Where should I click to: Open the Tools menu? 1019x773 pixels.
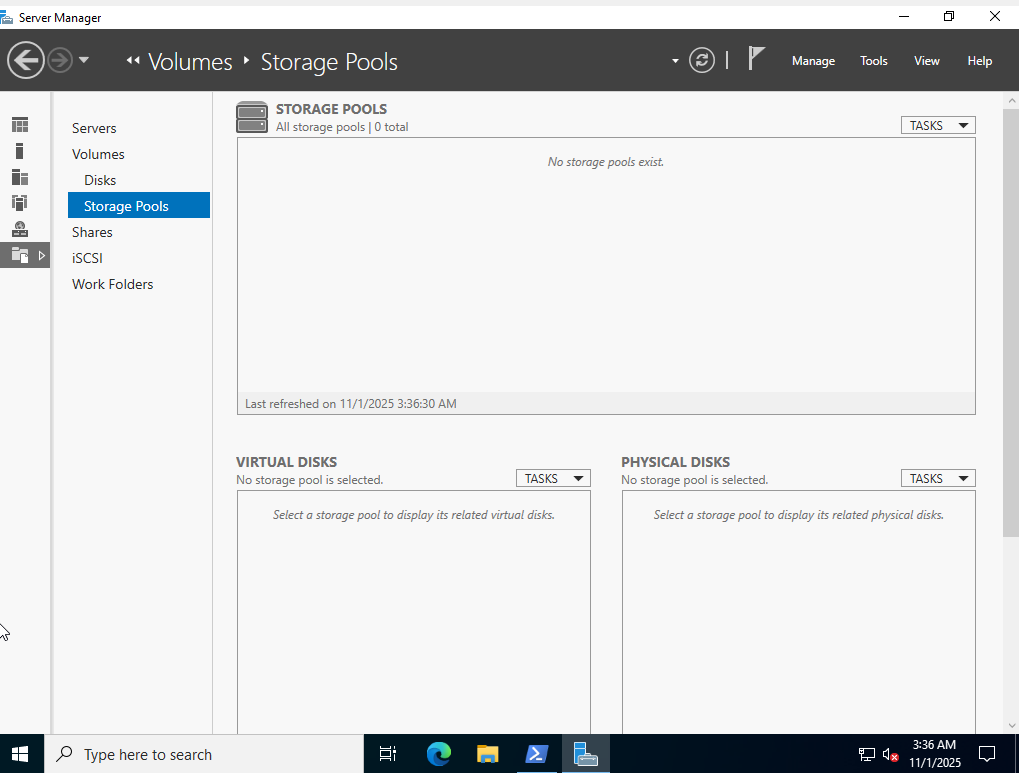(x=873, y=61)
